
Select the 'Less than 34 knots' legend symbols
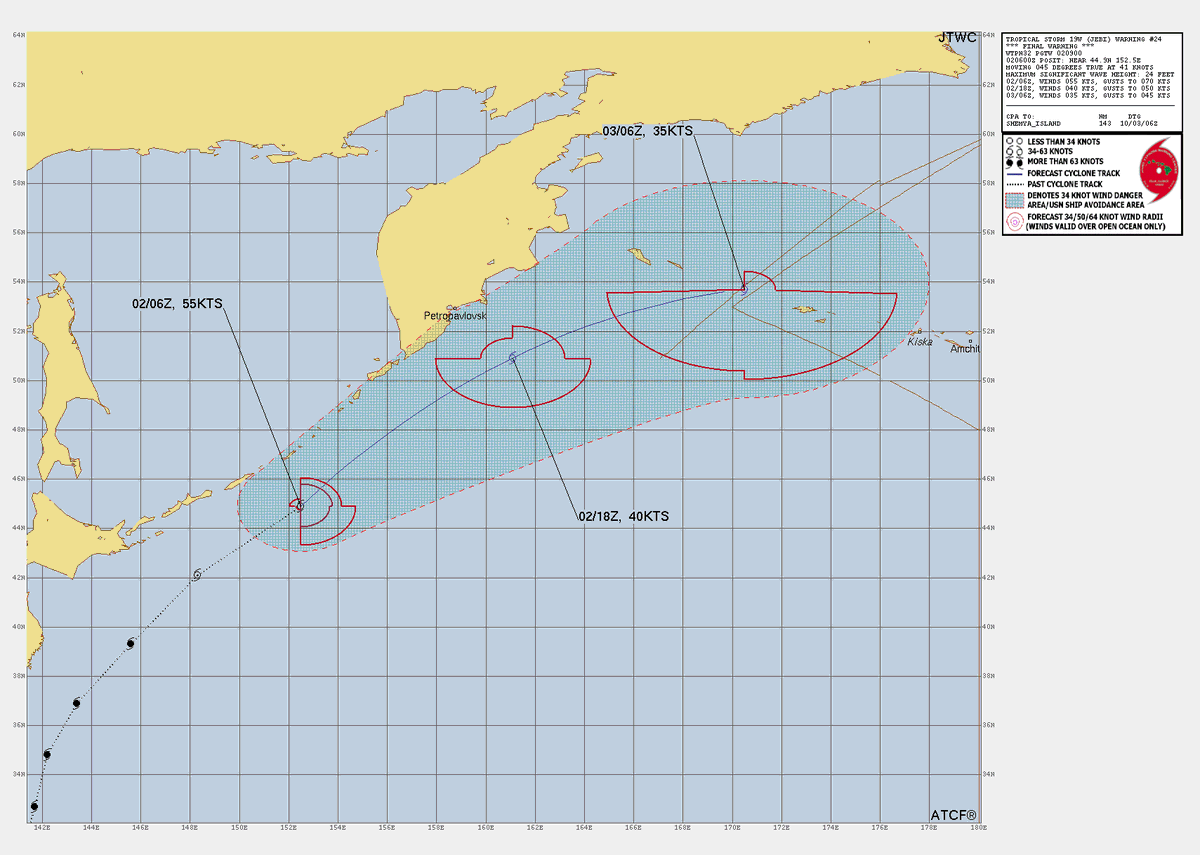point(1014,141)
